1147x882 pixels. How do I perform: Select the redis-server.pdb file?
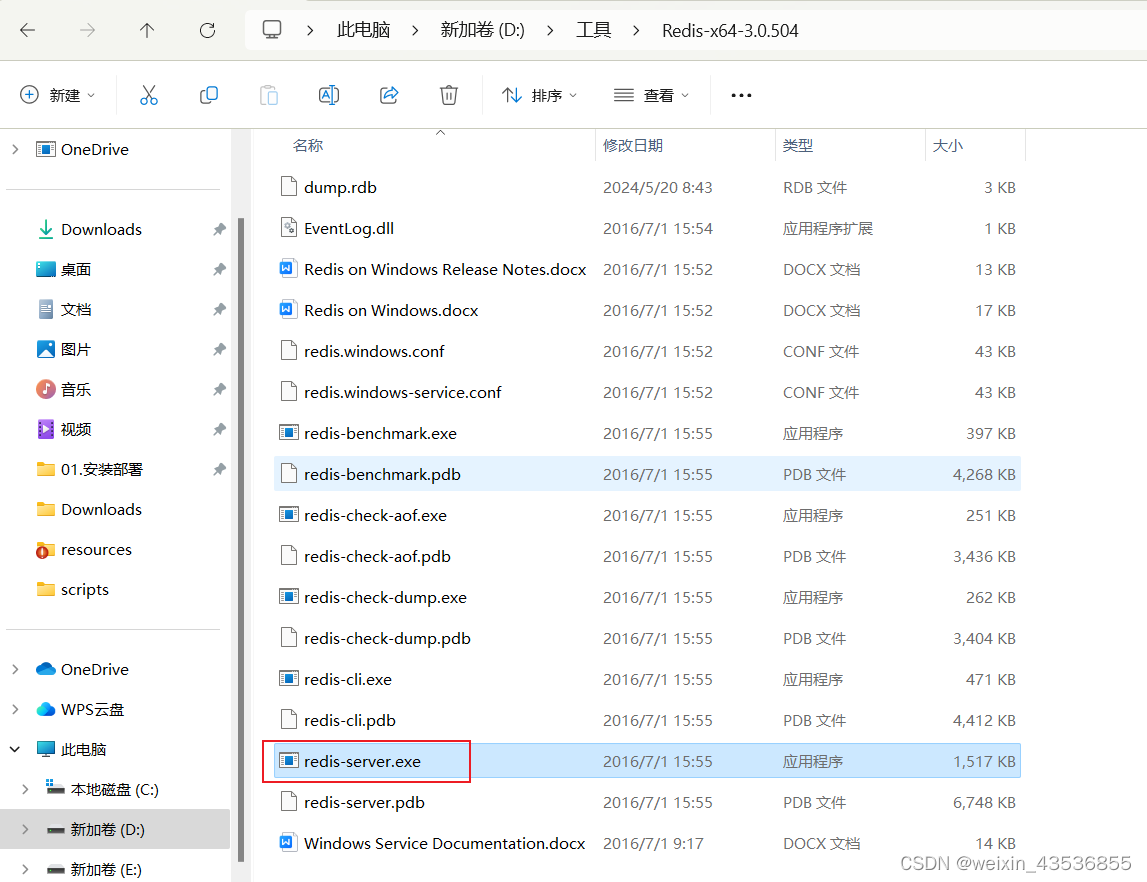(647, 802)
